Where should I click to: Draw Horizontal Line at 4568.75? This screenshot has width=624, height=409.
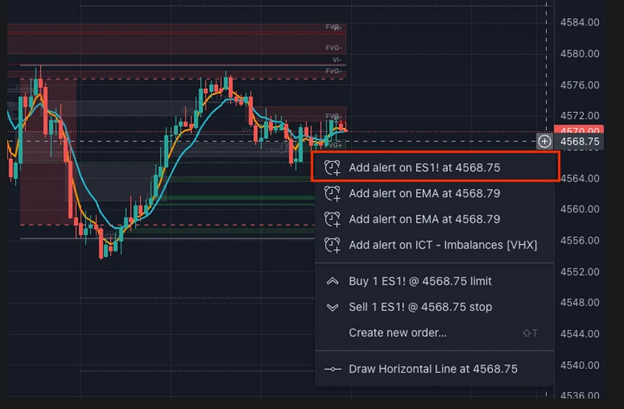[x=435, y=369]
